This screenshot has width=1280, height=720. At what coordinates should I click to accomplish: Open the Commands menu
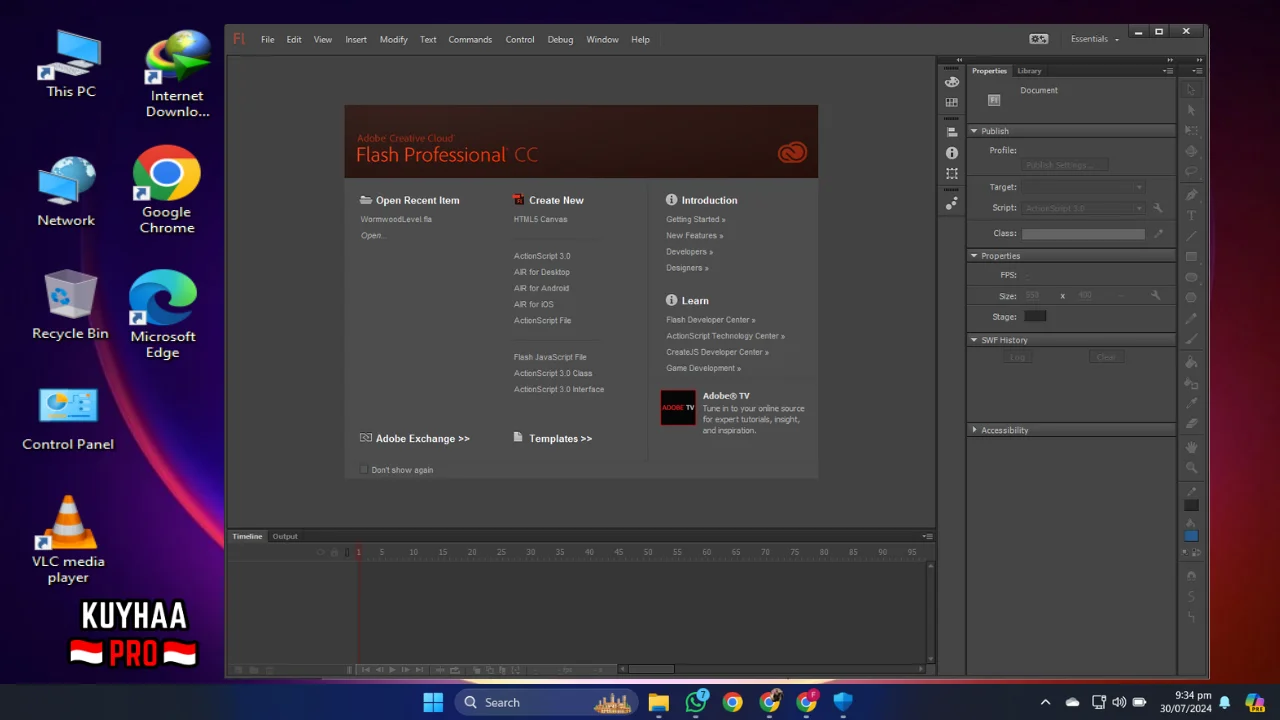point(470,39)
